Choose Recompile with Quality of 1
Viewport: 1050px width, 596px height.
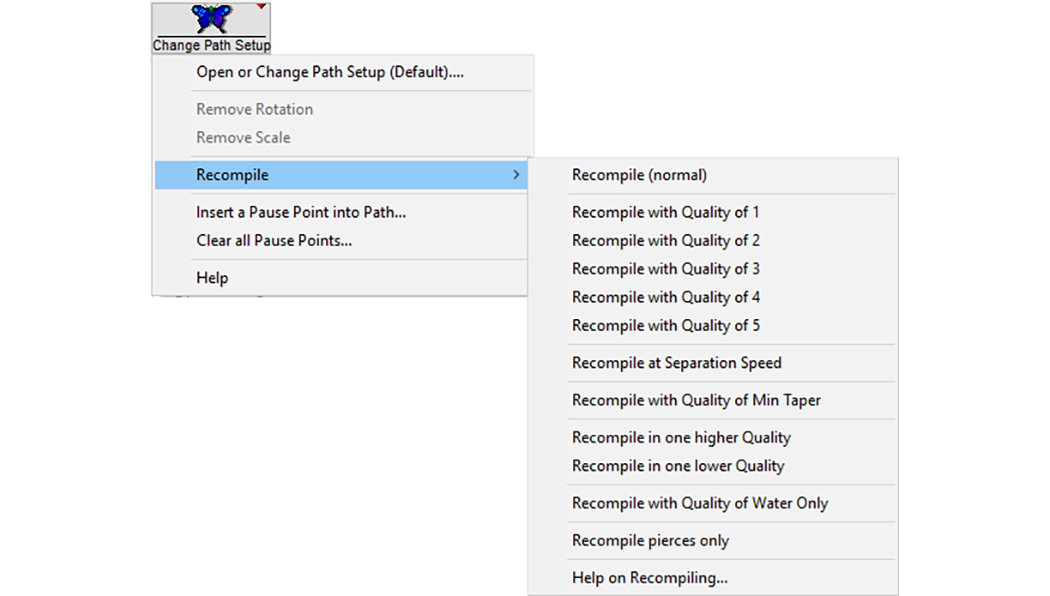(665, 212)
